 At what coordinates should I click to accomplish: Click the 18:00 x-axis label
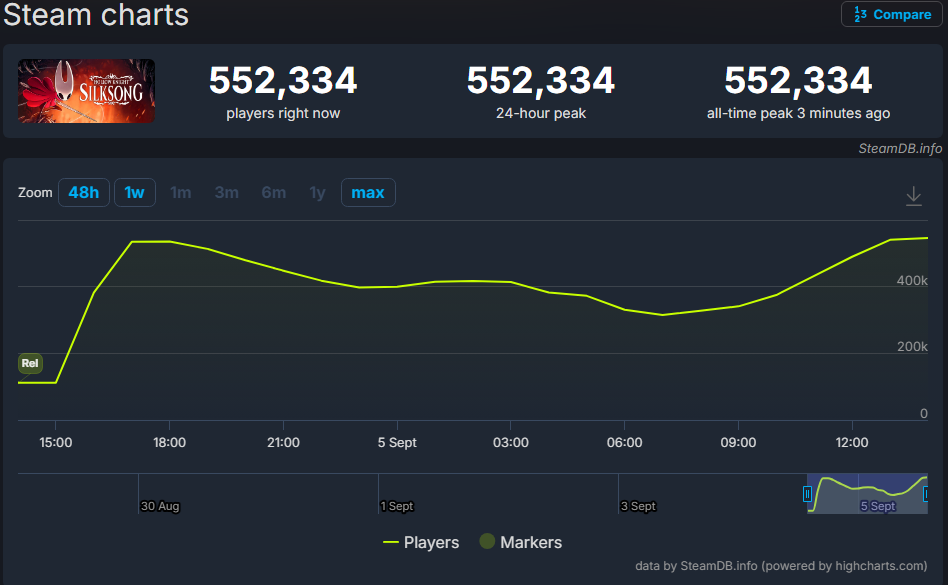(169, 442)
